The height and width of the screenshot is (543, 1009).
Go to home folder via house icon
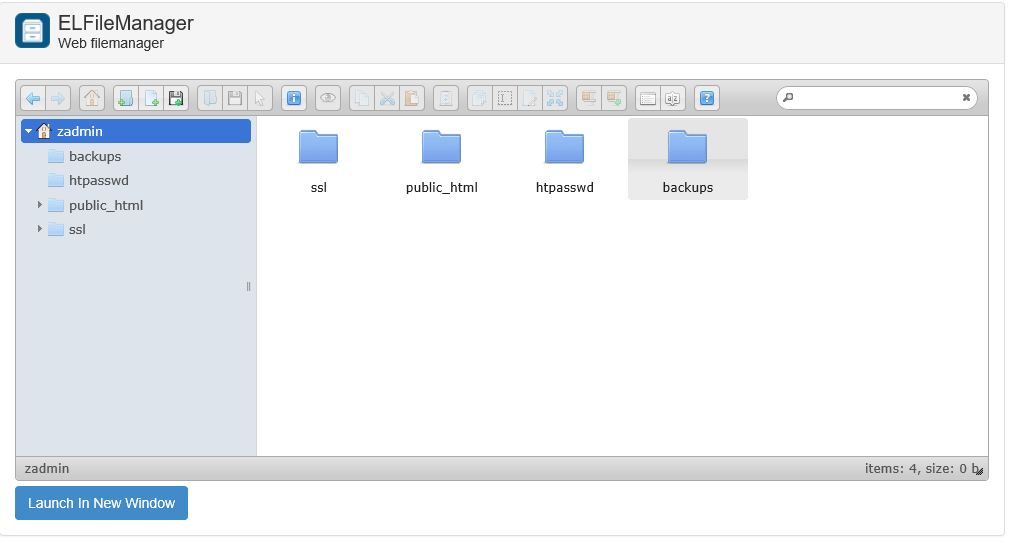point(92,98)
